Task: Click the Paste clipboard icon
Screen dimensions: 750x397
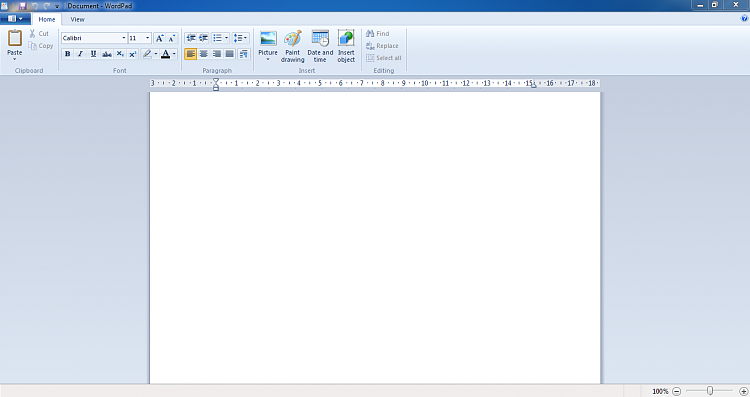Action: click(x=15, y=38)
